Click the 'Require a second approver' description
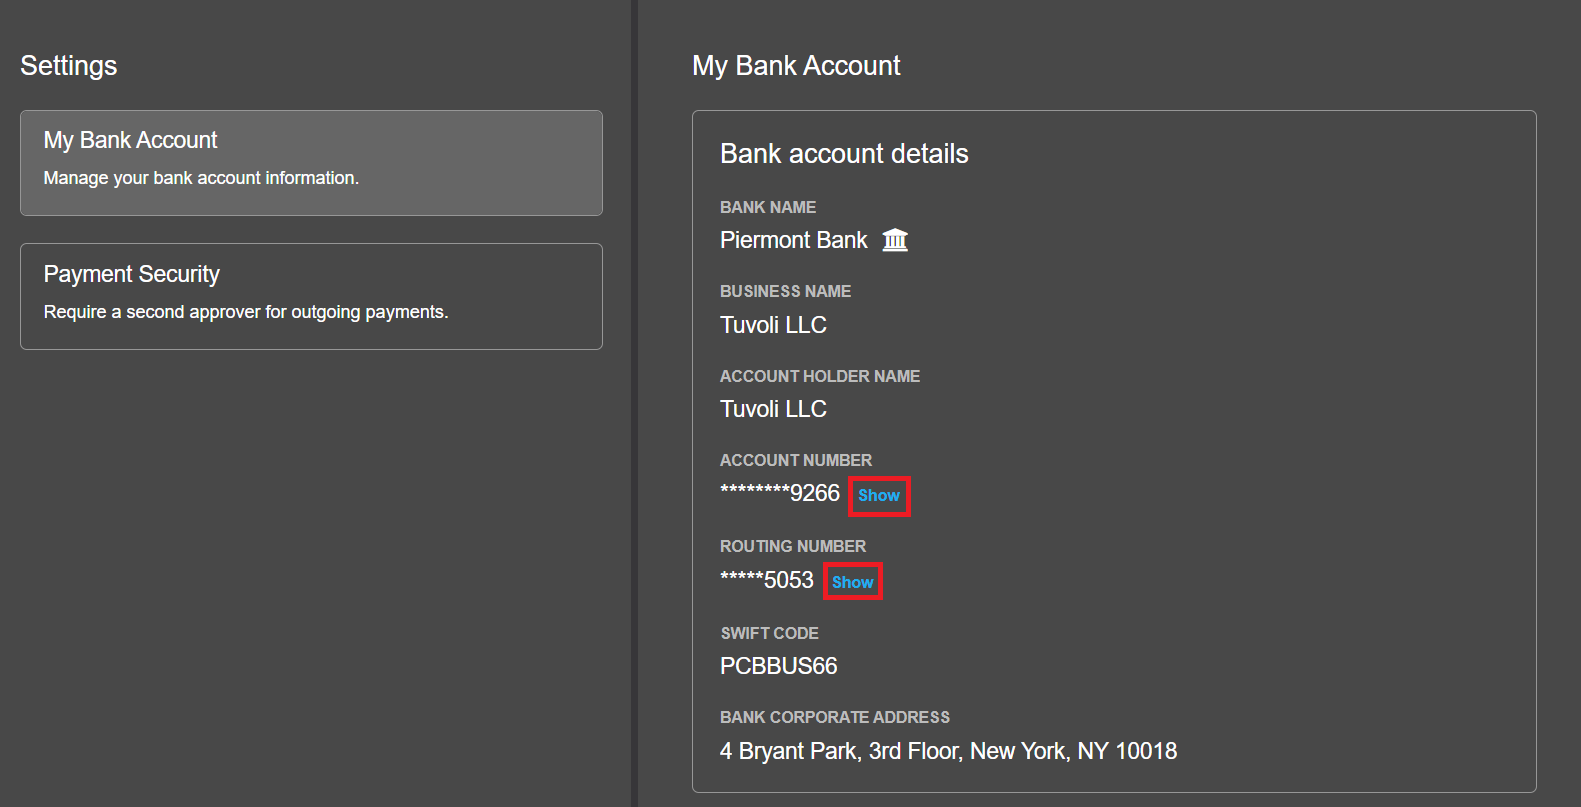 pos(246,312)
